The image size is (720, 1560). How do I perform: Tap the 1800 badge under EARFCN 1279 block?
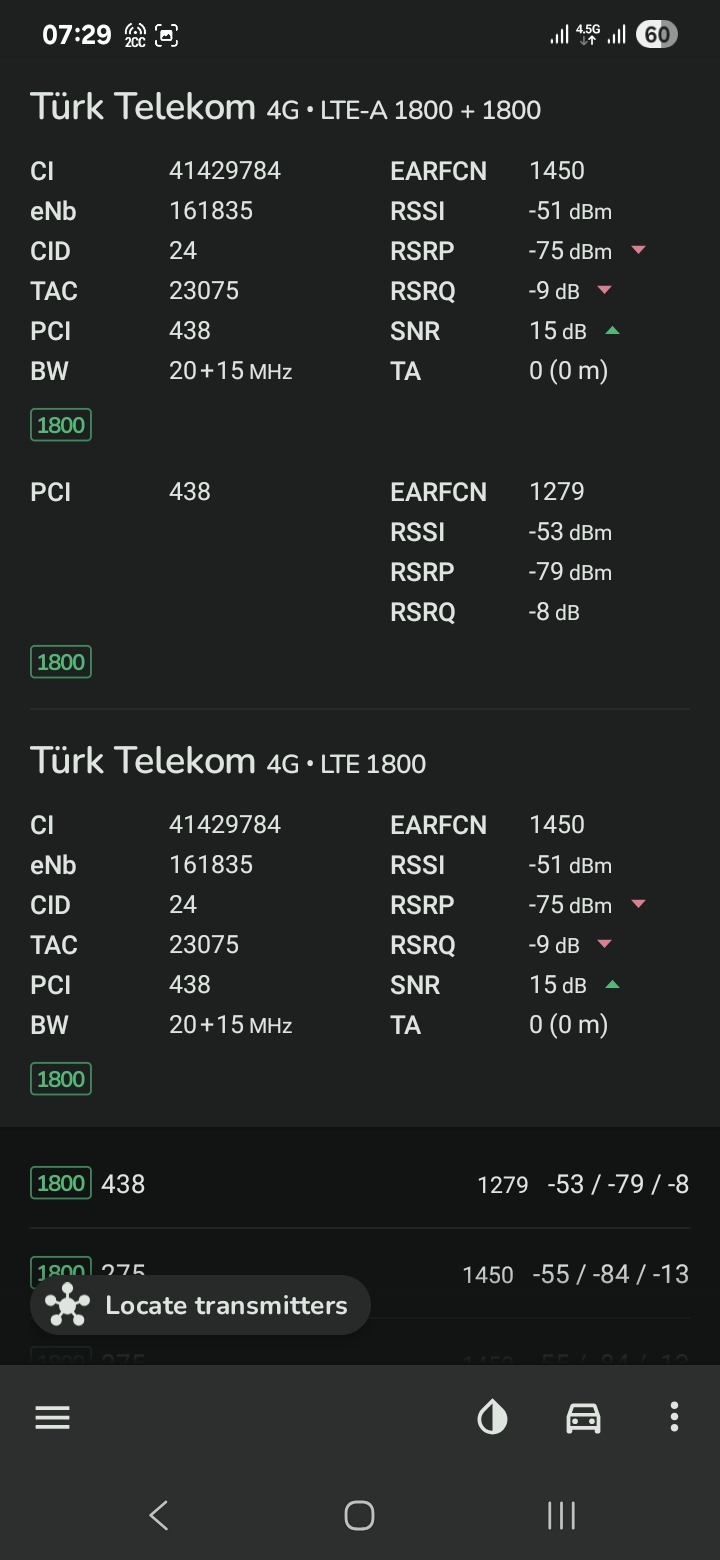(x=61, y=662)
